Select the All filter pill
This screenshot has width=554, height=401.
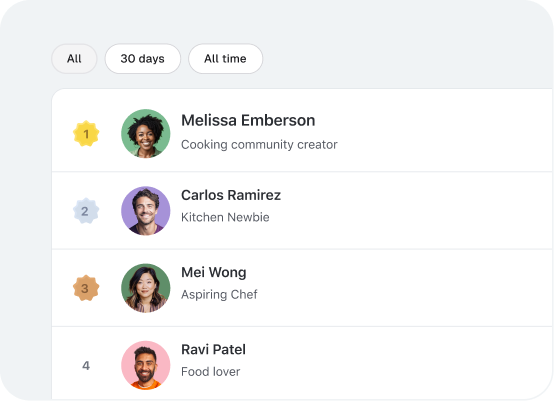coord(74,59)
